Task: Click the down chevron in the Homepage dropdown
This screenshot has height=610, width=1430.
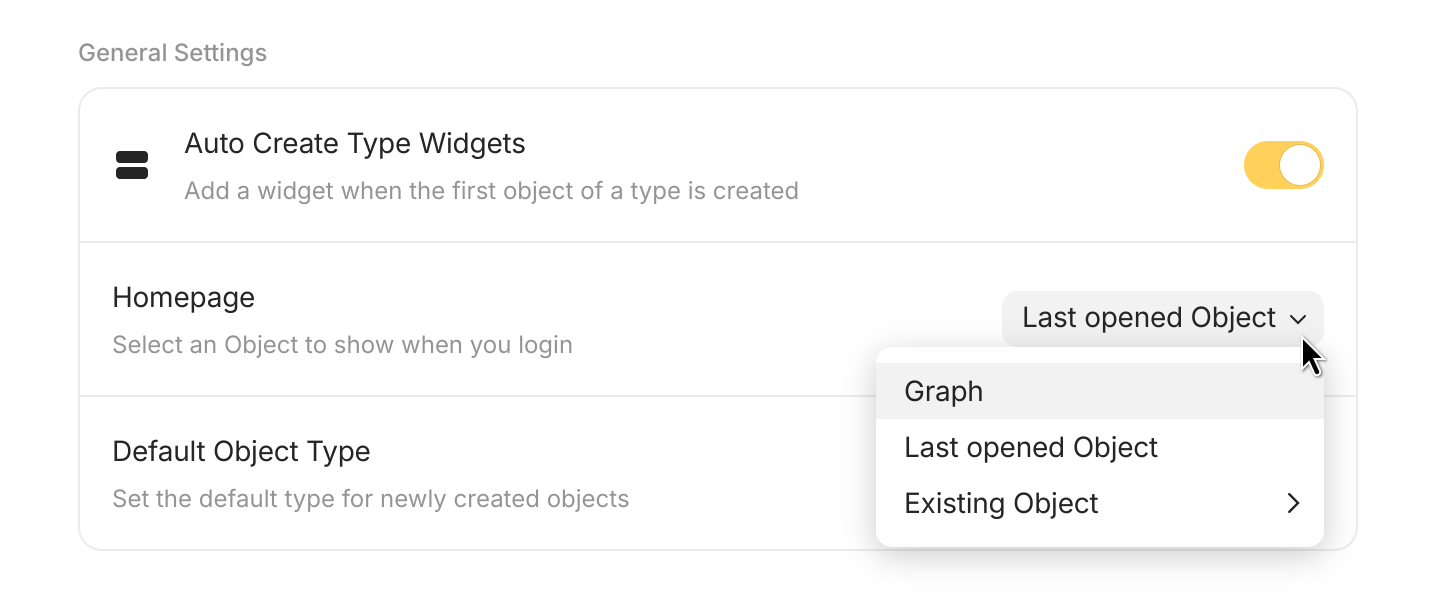Action: (1298, 319)
